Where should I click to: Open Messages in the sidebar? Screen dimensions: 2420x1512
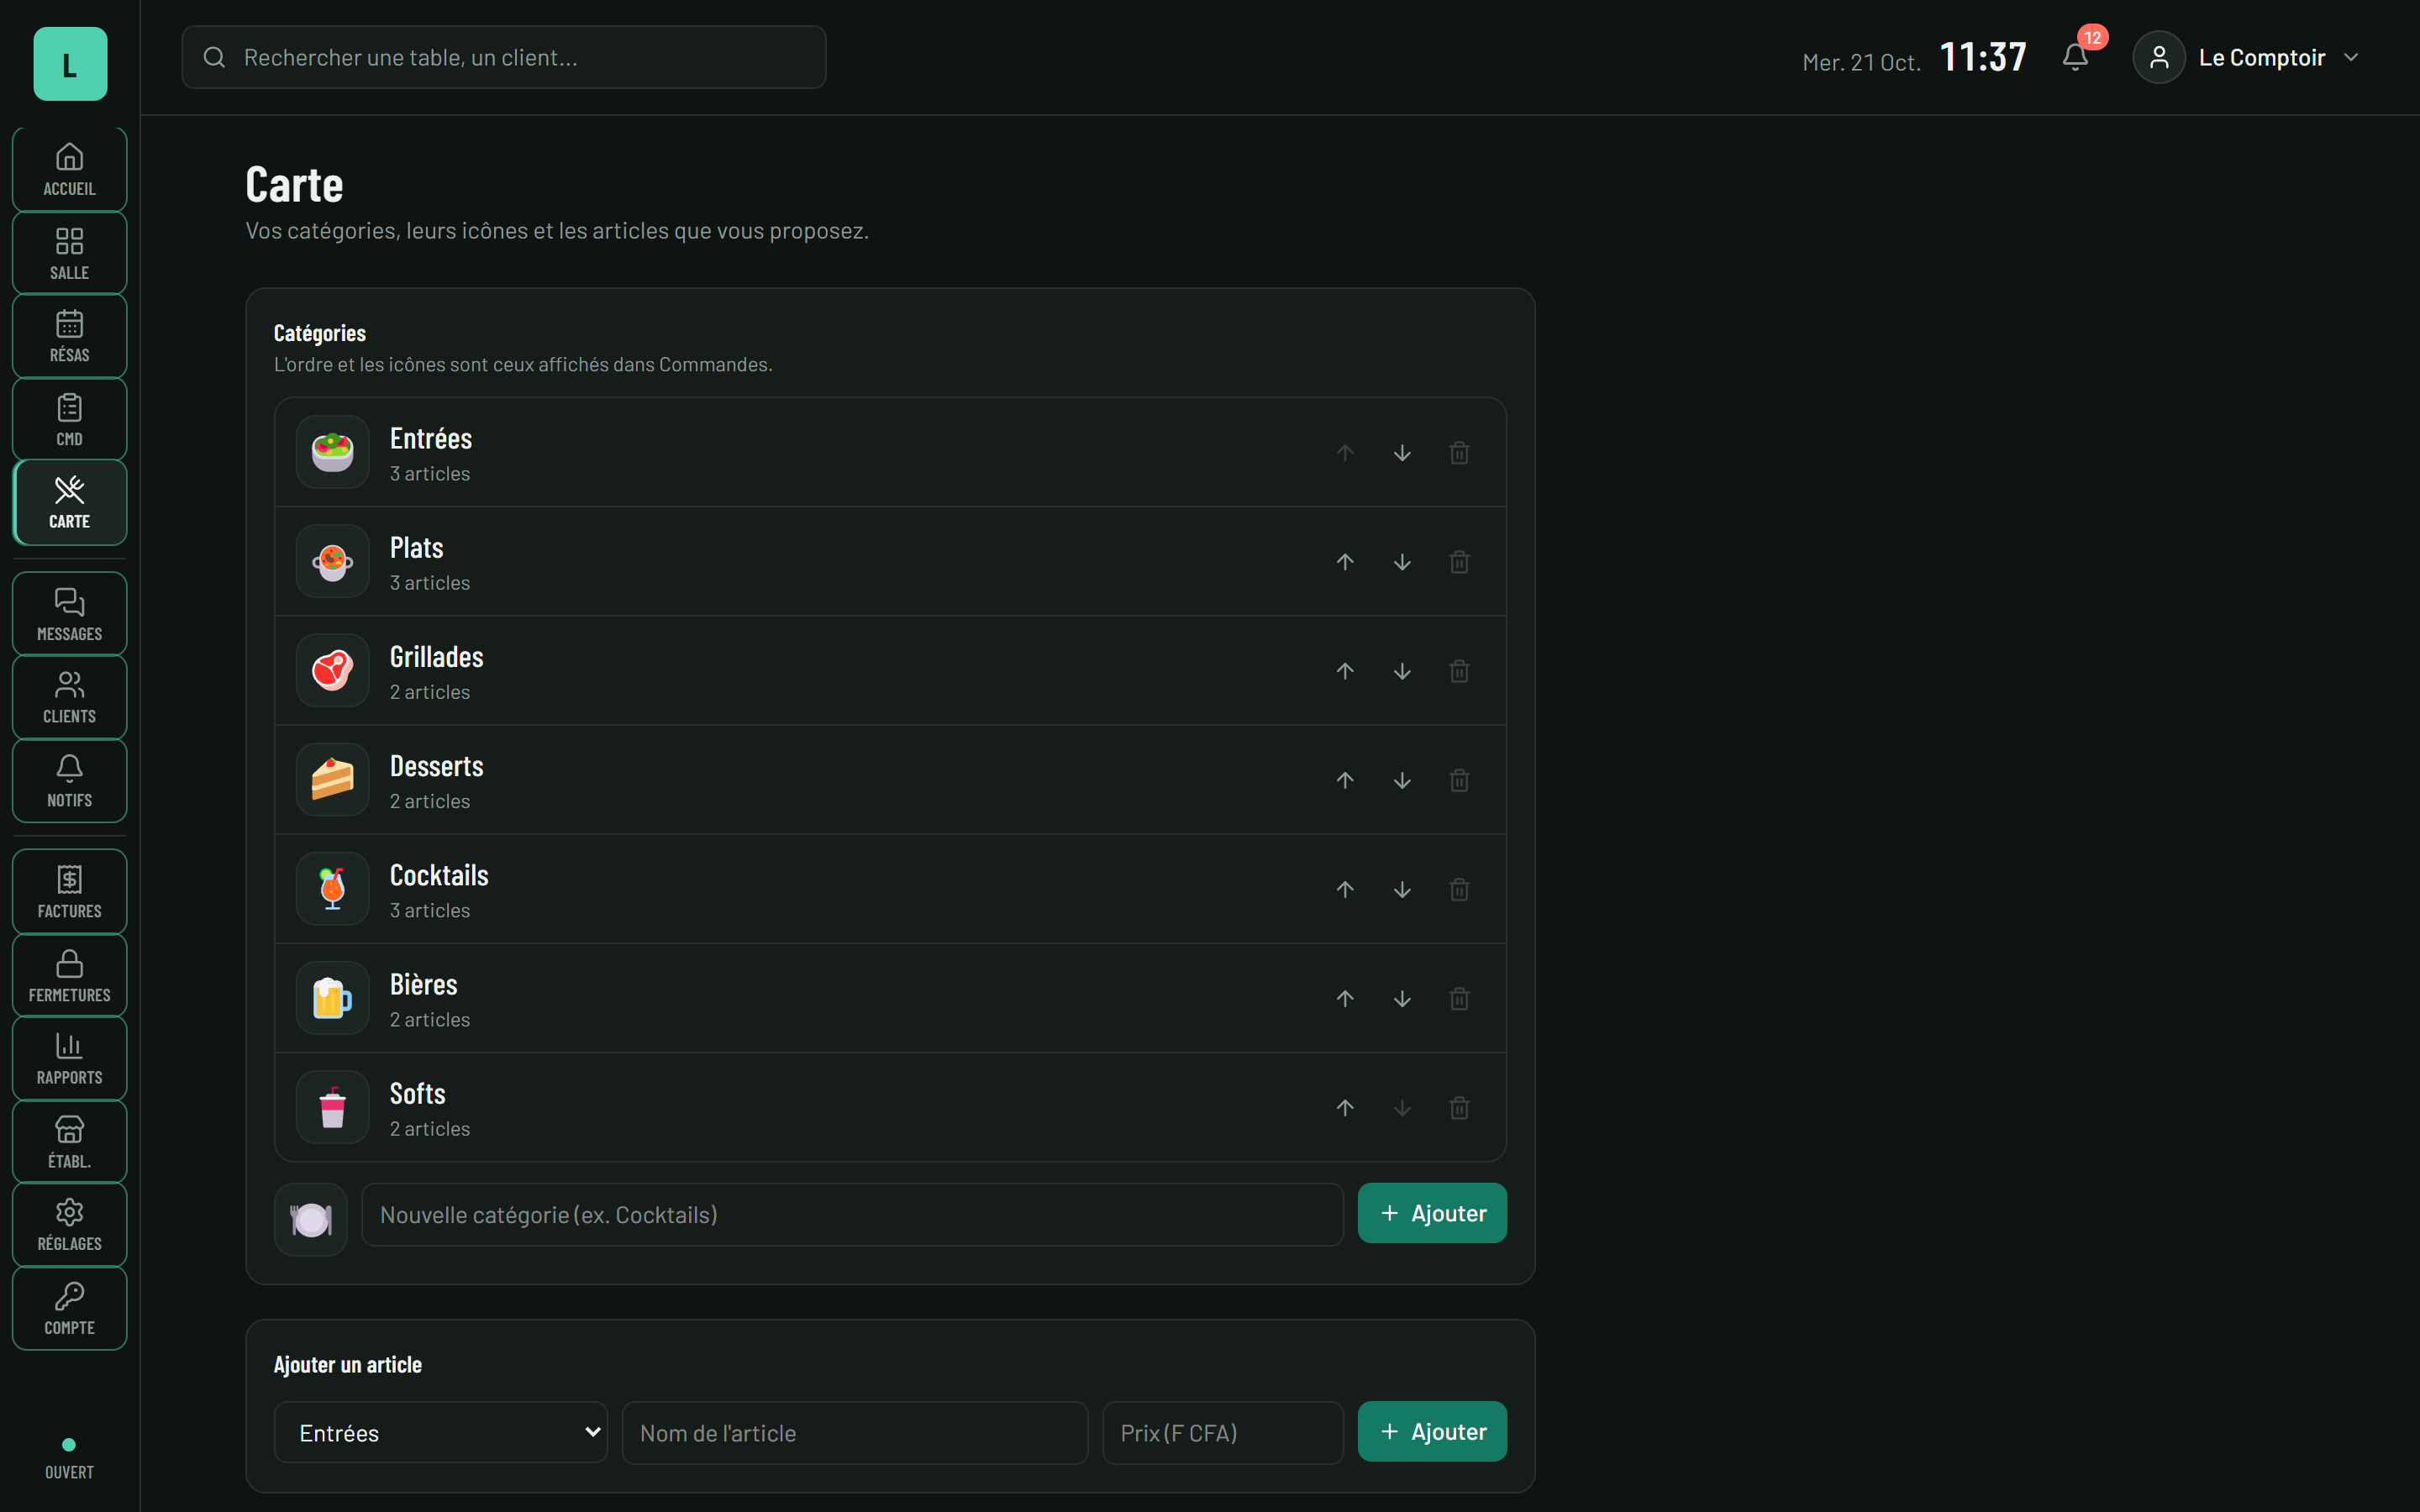tap(70, 614)
